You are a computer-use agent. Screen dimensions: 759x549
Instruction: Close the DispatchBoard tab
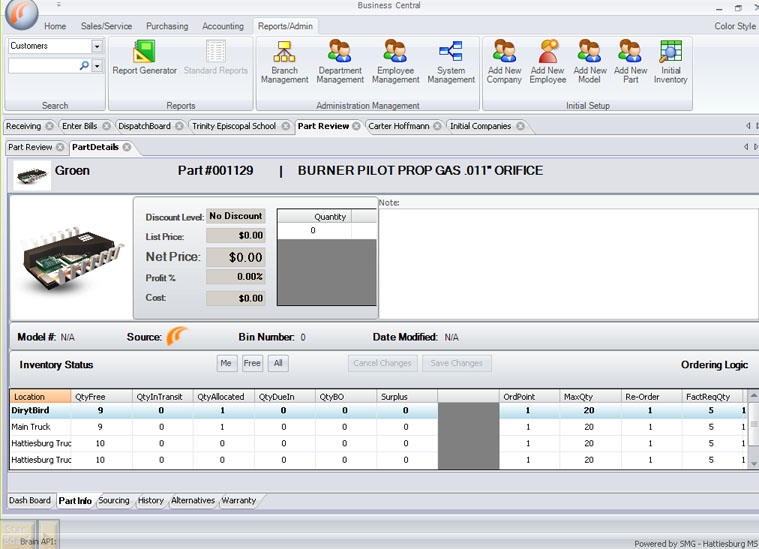tap(179, 126)
